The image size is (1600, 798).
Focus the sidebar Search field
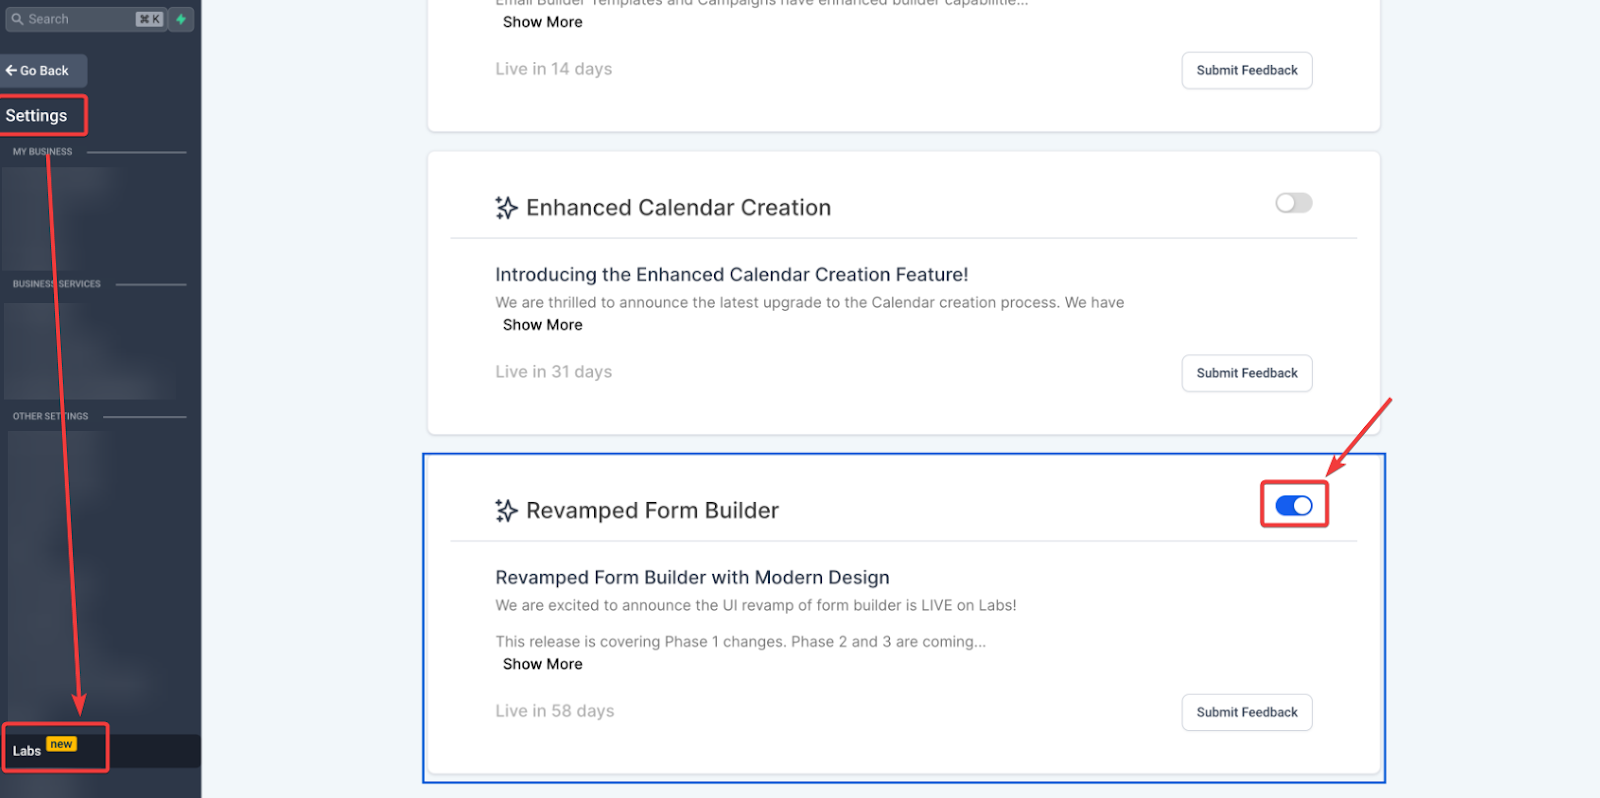(x=85, y=19)
